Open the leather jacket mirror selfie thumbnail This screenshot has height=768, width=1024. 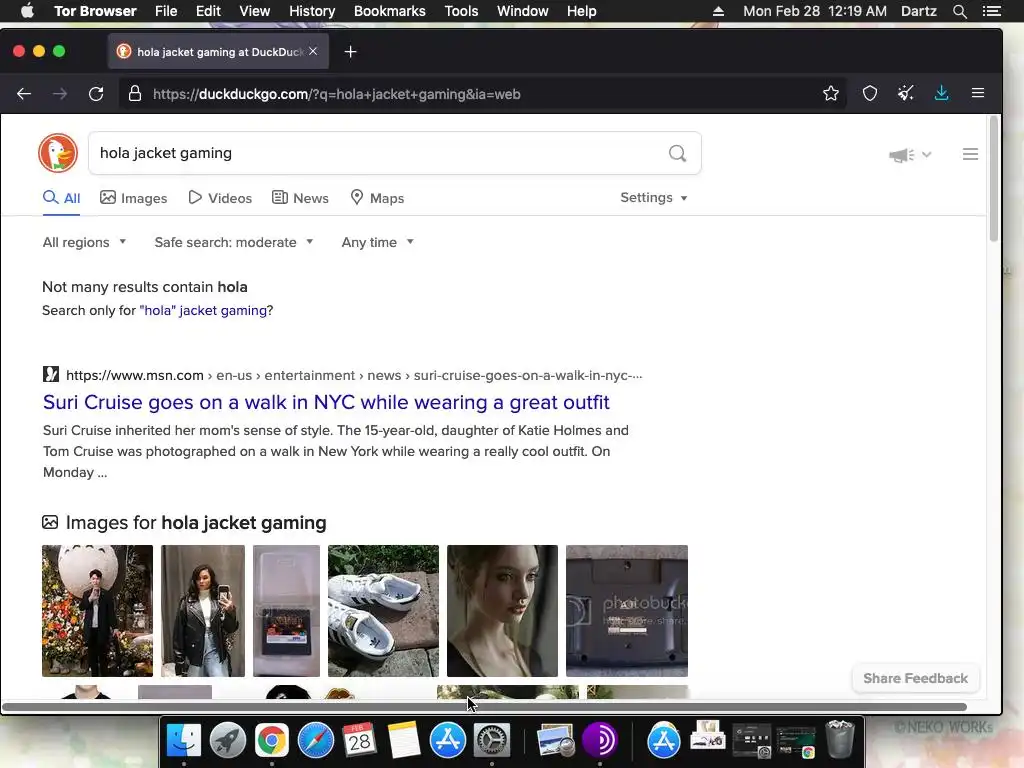(203, 611)
